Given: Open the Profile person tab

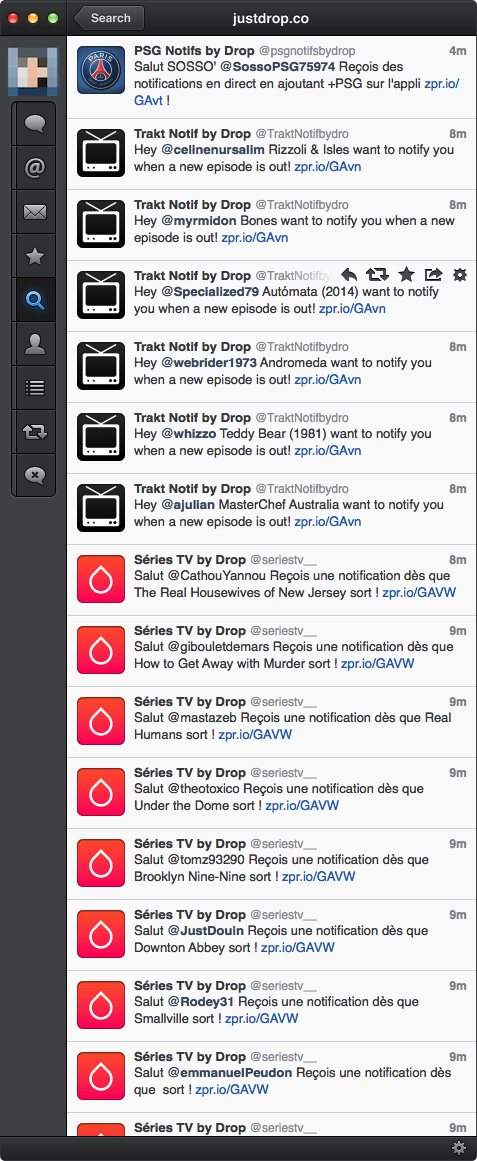Looking at the screenshot, I should click(x=34, y=344).
